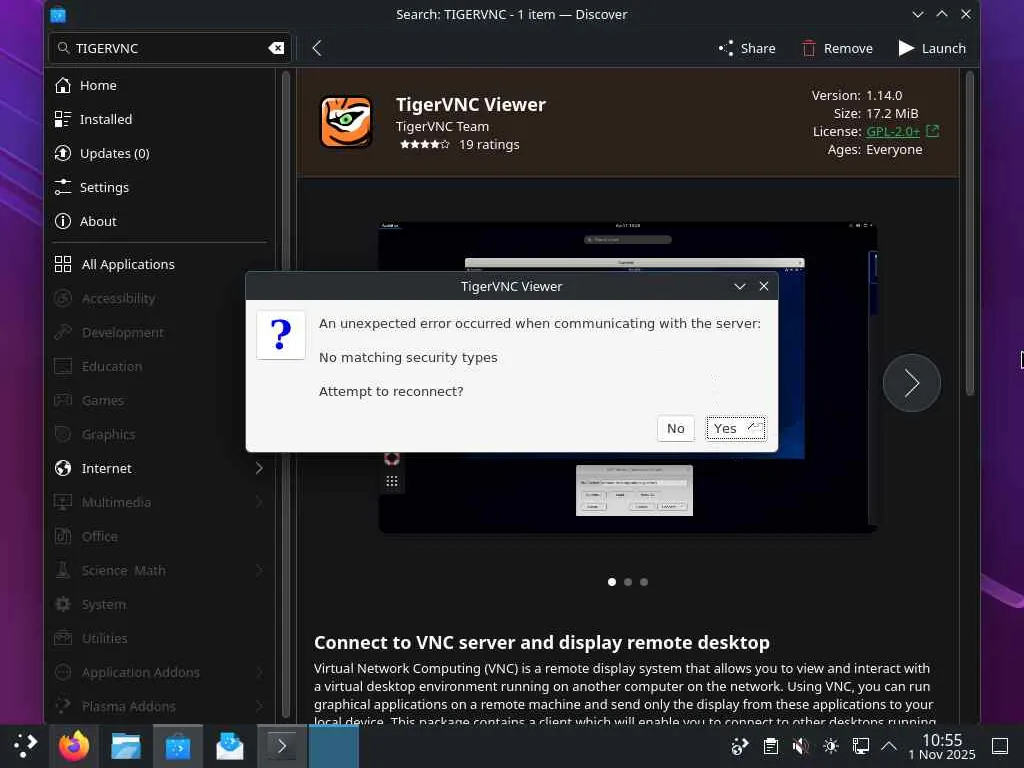Click the sidebar vertical scrollbar

(285, 392)
